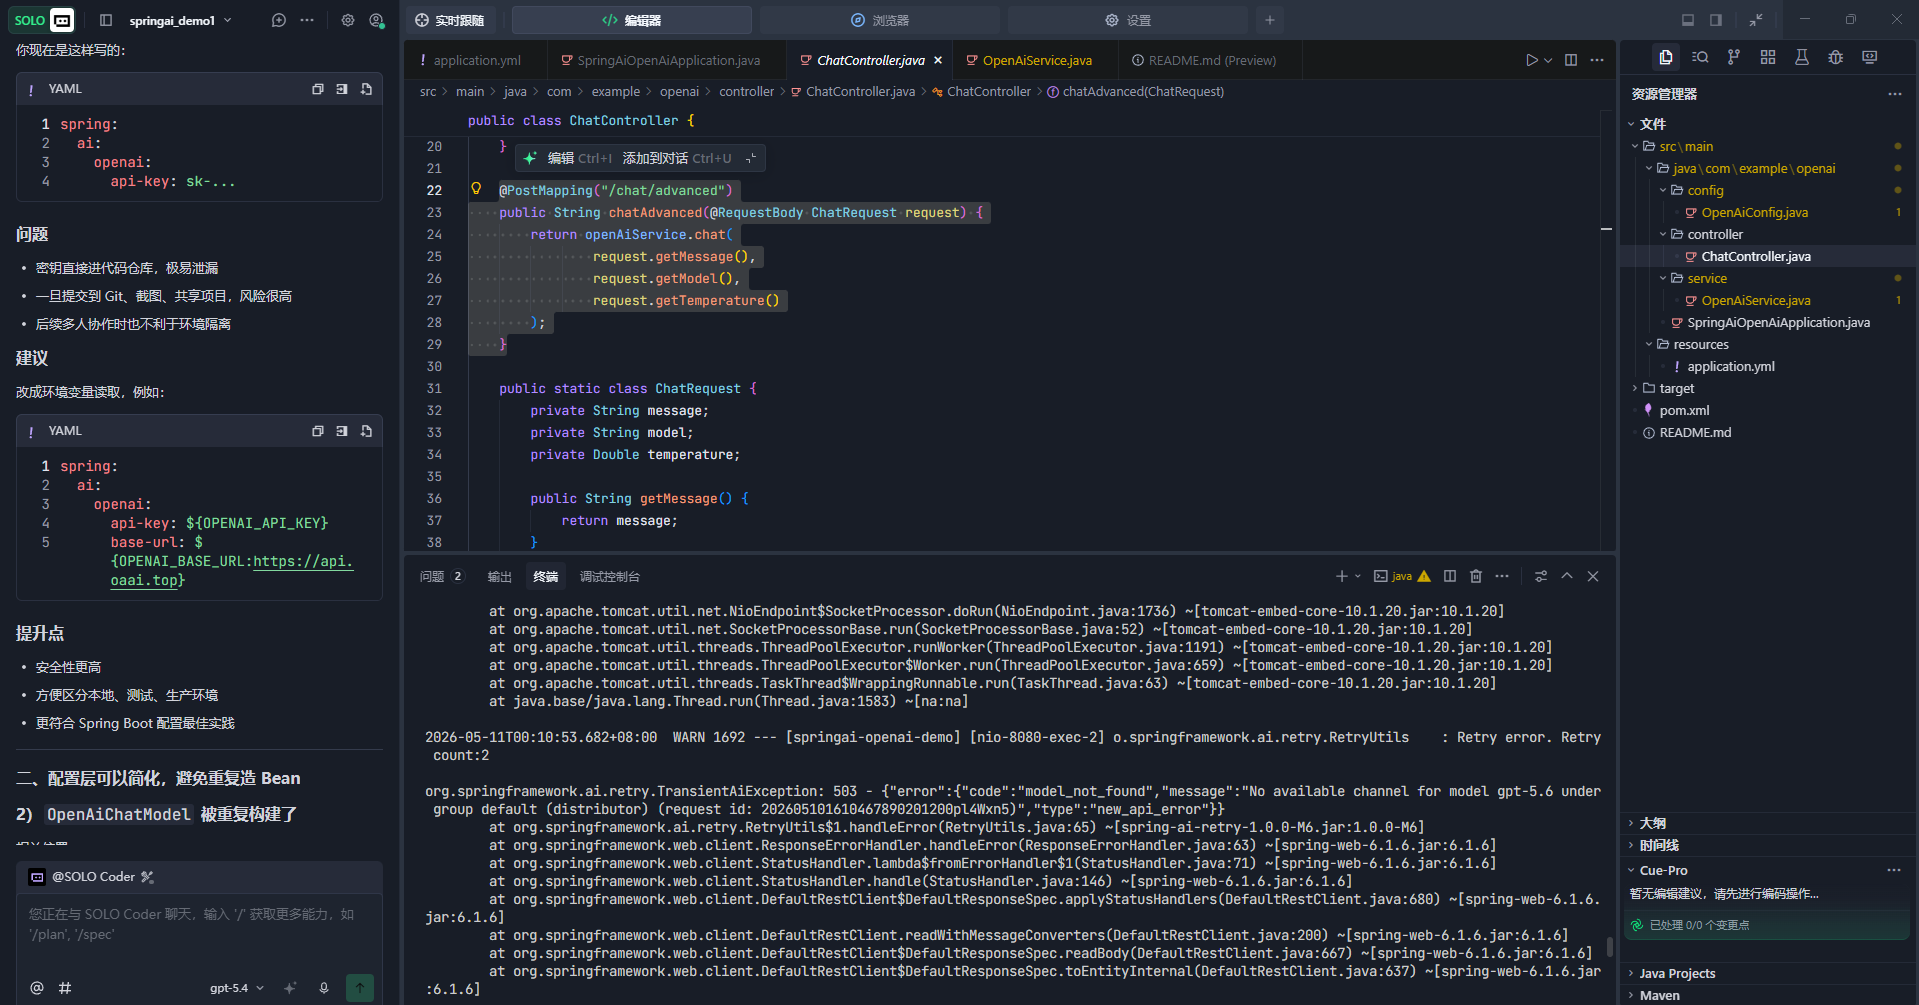
Task: Switch to SpringAiOpenAiApplication.java tab
Action: coord(666,60)
